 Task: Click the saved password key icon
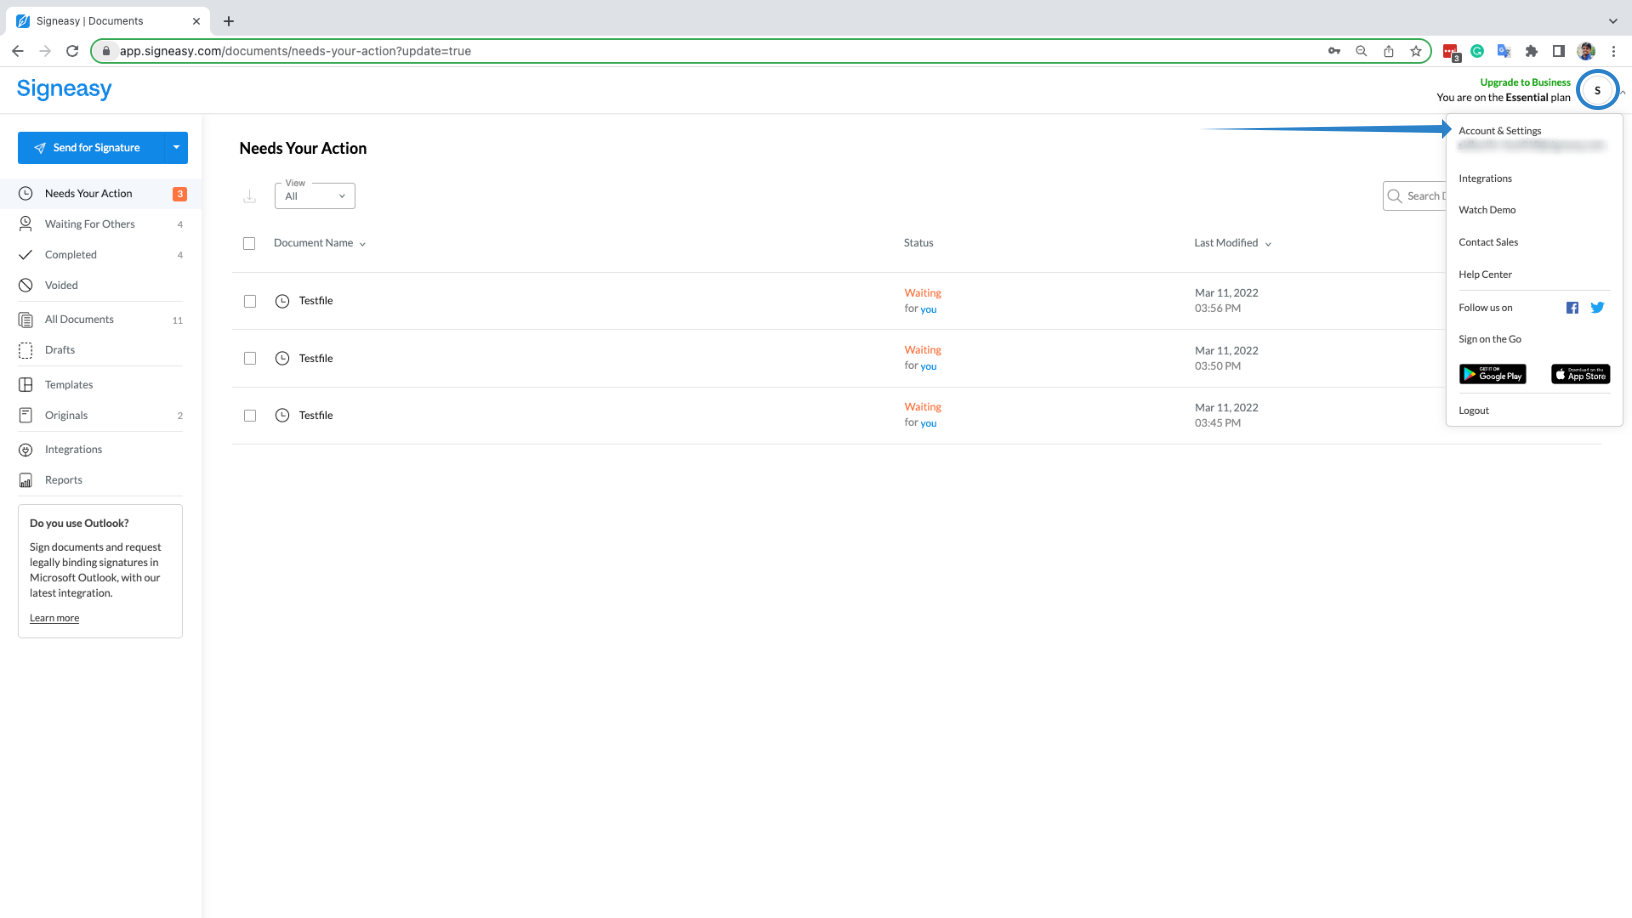[x=1334, y=51]
